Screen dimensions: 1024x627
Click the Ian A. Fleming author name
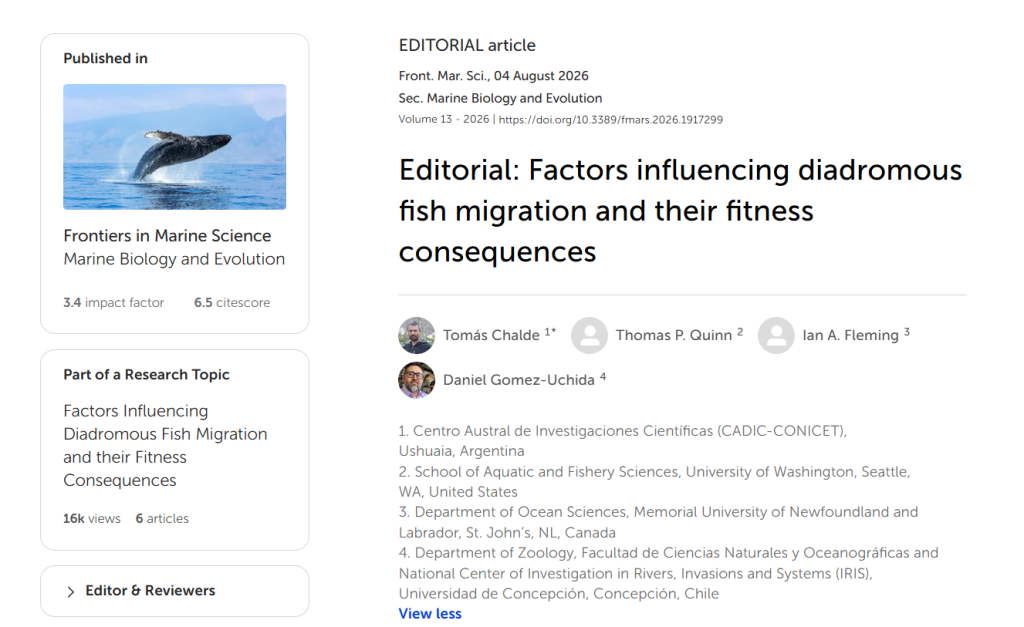pyautogui.click(x=850, y=335)
